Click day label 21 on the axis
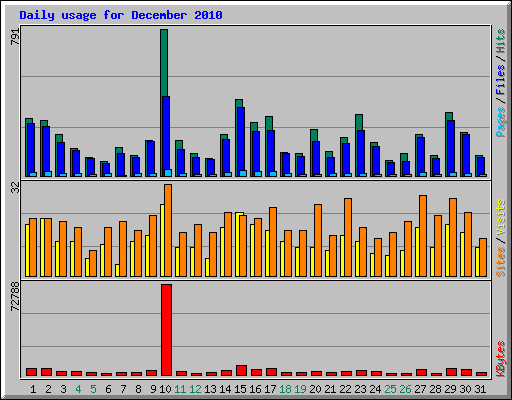The height and width of the screenshot is (400, 512). (330, 389)
